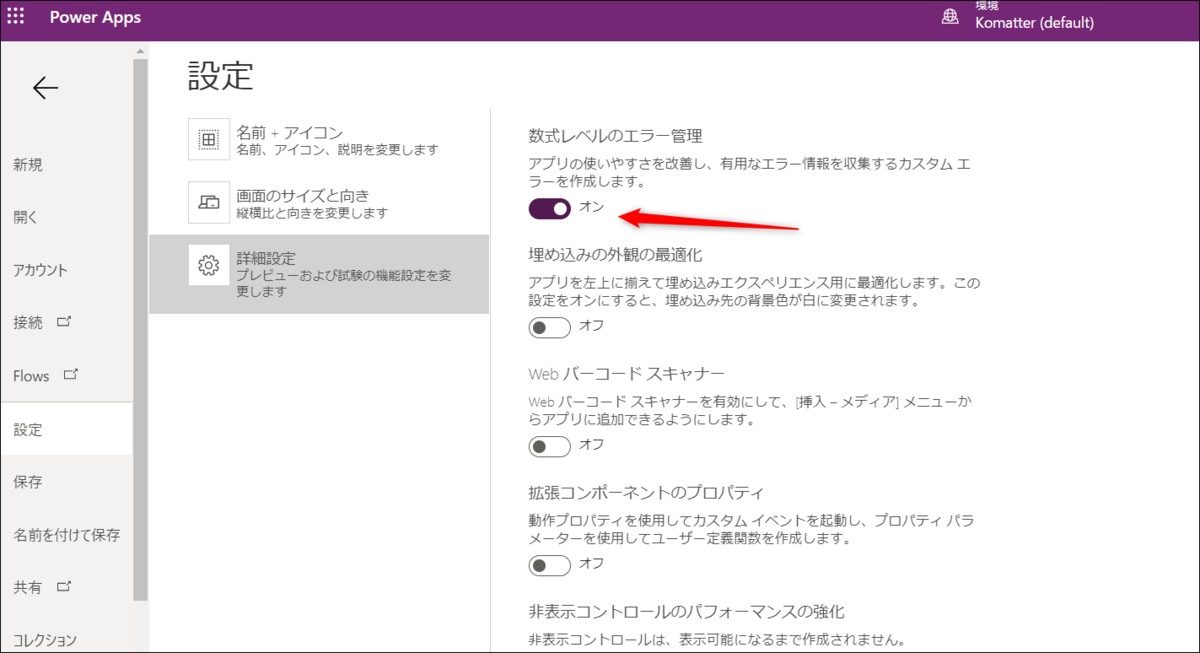
Task: Click external link icon next to Flows
Action: (x=71, y=375)
